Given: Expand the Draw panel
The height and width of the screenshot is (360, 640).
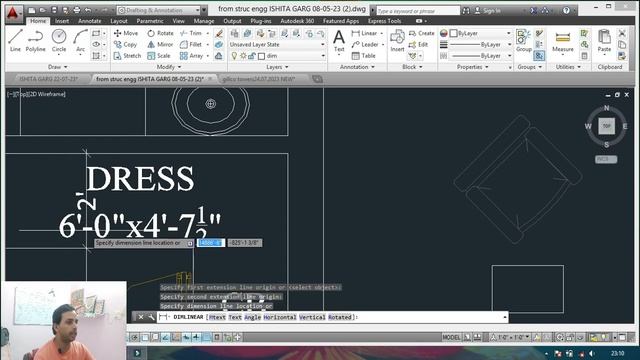Looking at the screenshot, I should click(58, 67).
